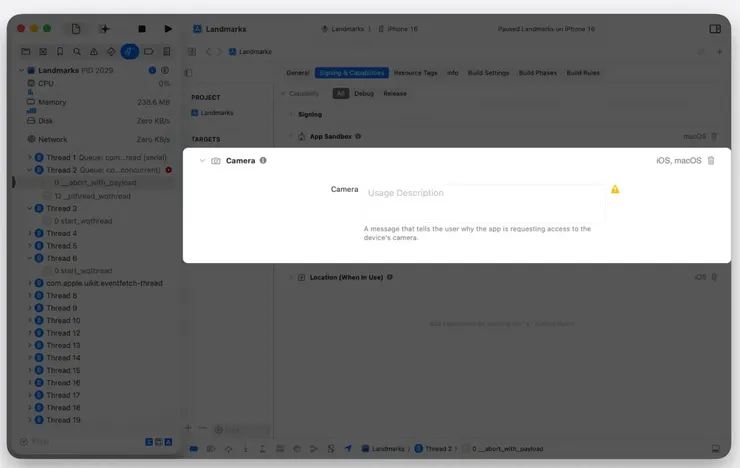The image size is (740, 468).
Task: Select the 12 _pthread_wqthread stack frame
Action: [92, 196]
